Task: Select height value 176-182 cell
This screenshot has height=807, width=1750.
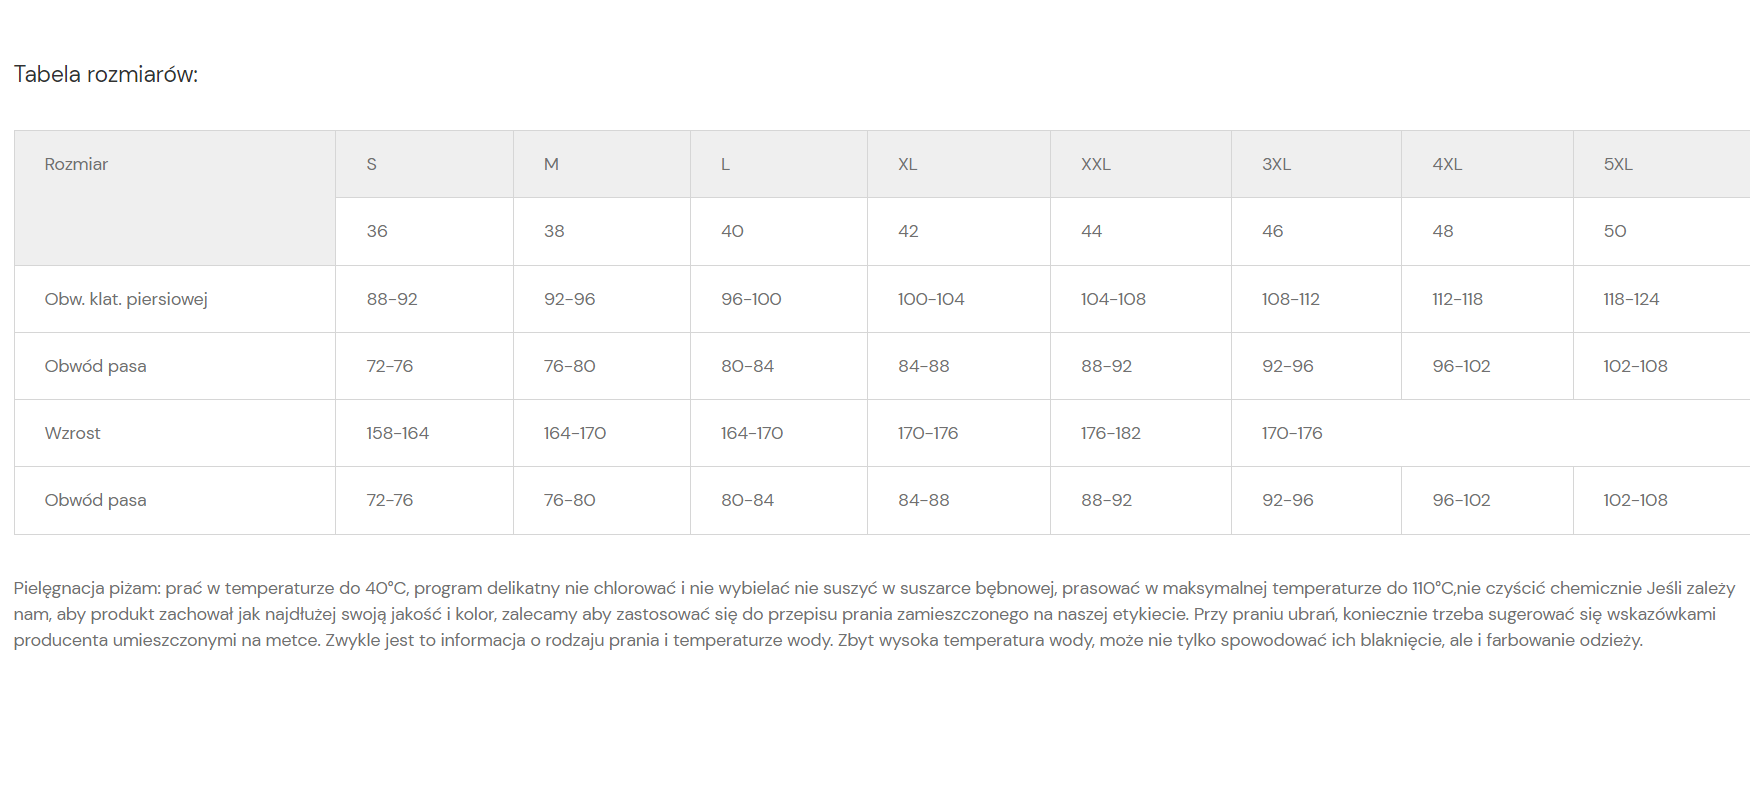Action: [x=1110, y=433]
